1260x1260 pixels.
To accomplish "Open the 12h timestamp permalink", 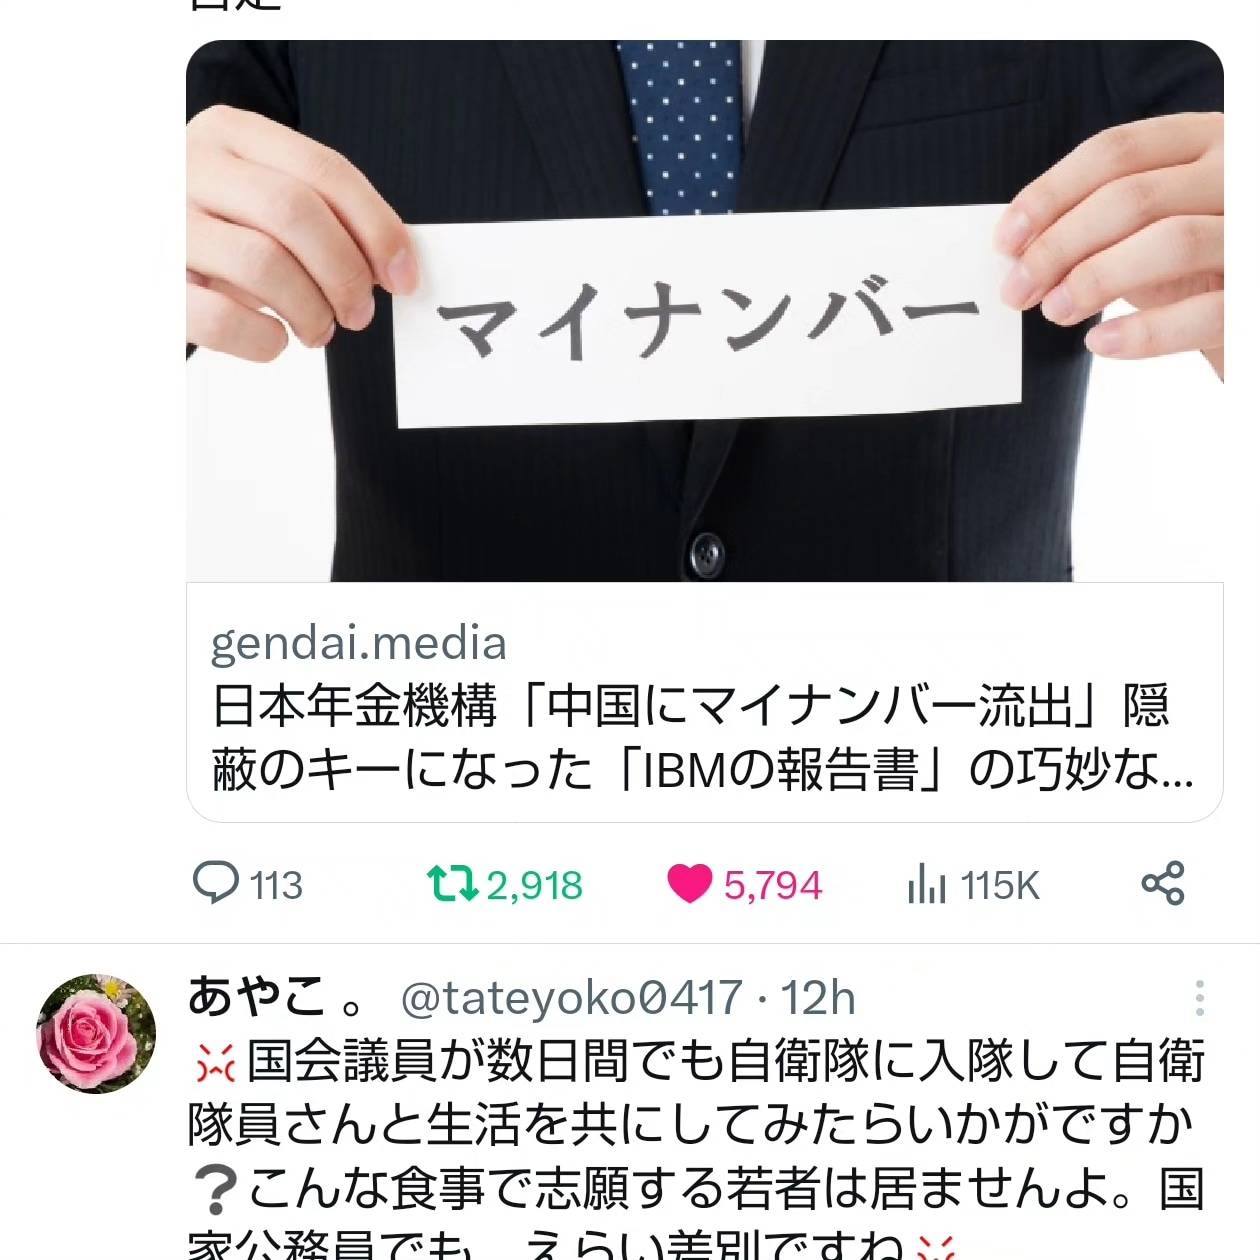I will [x=818, y=998].
